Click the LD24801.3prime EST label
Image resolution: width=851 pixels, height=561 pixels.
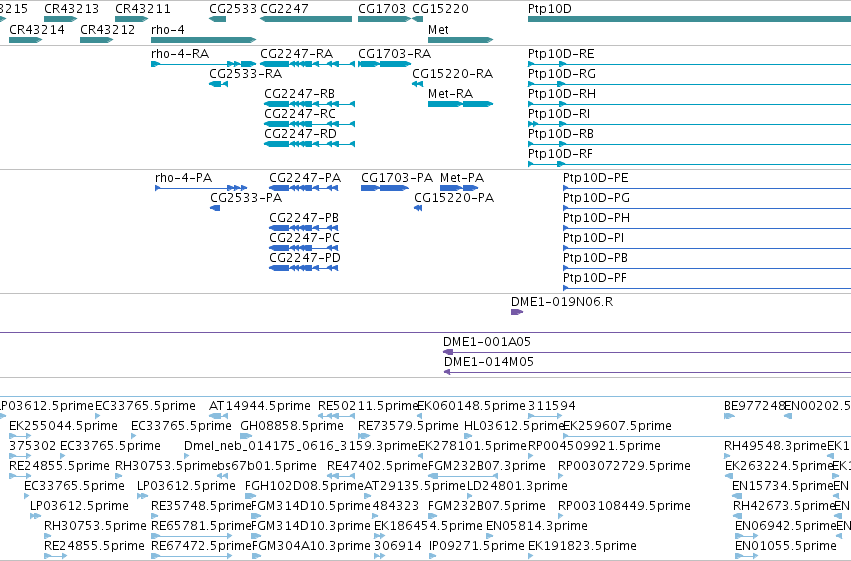(517, 485)
